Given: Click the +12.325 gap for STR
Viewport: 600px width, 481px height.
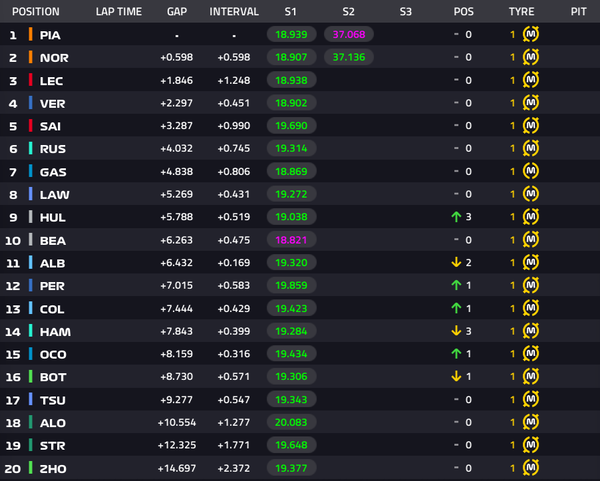Looking at the screenshot, I should tap(177, 445).
